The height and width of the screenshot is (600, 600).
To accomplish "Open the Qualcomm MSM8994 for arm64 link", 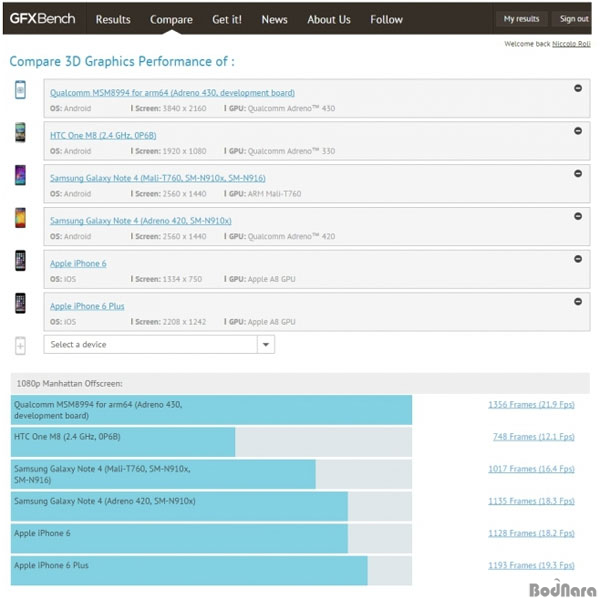I will pos(172,93).
